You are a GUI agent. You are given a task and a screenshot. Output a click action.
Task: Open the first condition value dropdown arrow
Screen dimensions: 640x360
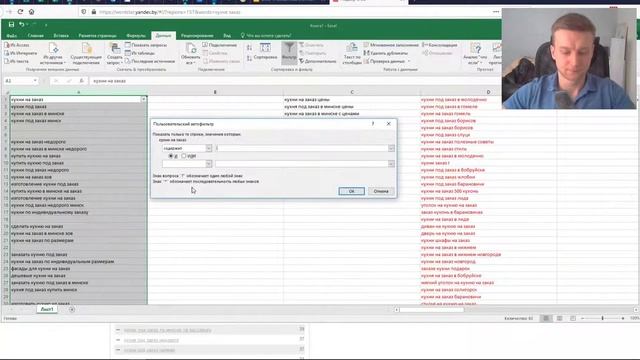391,148
